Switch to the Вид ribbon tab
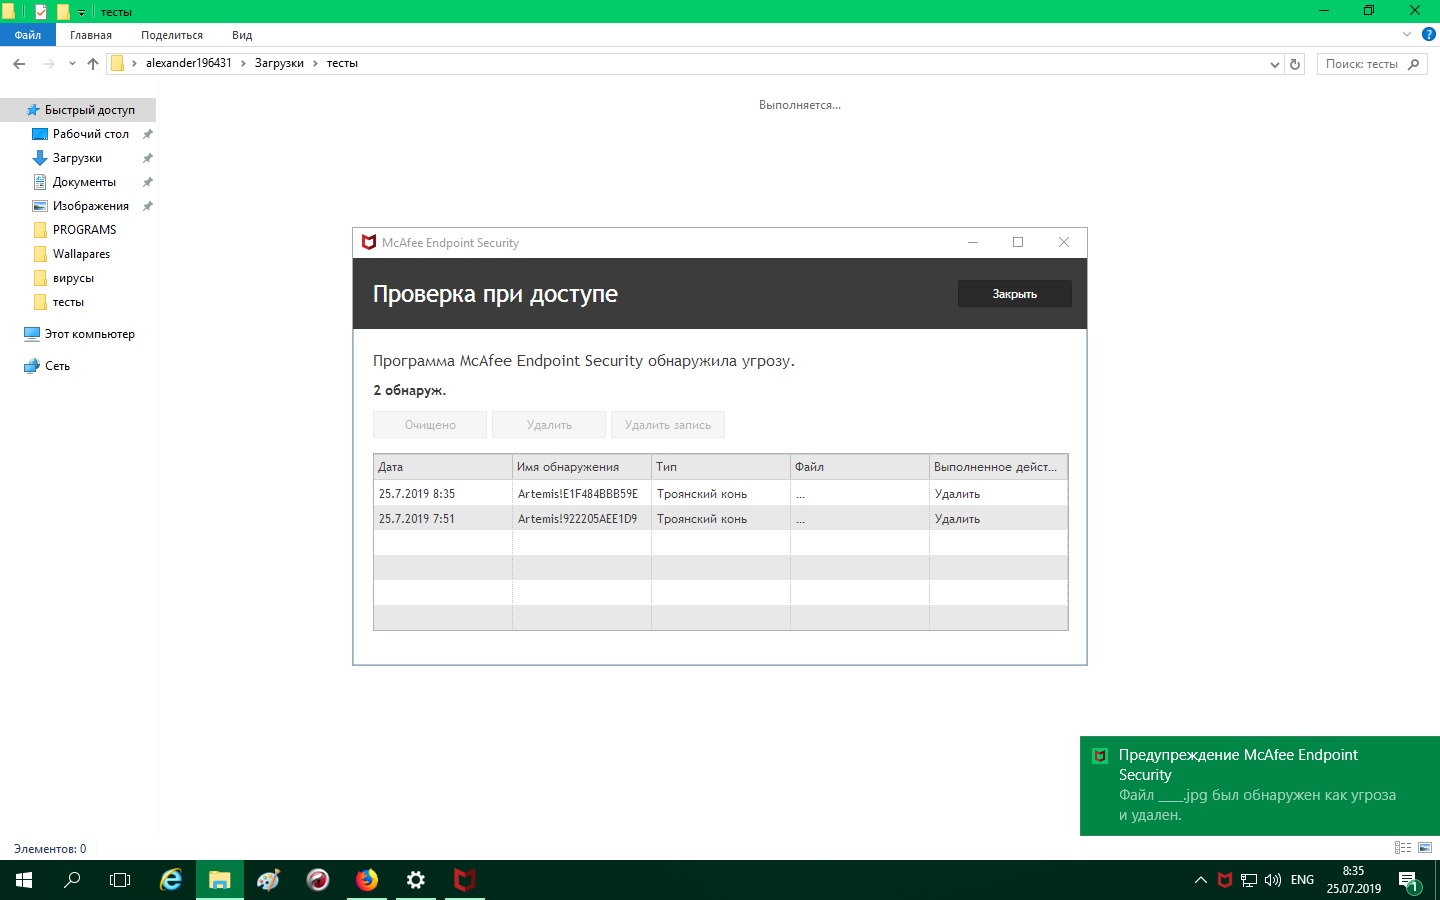1440x900 pixels. pos(242,35)
